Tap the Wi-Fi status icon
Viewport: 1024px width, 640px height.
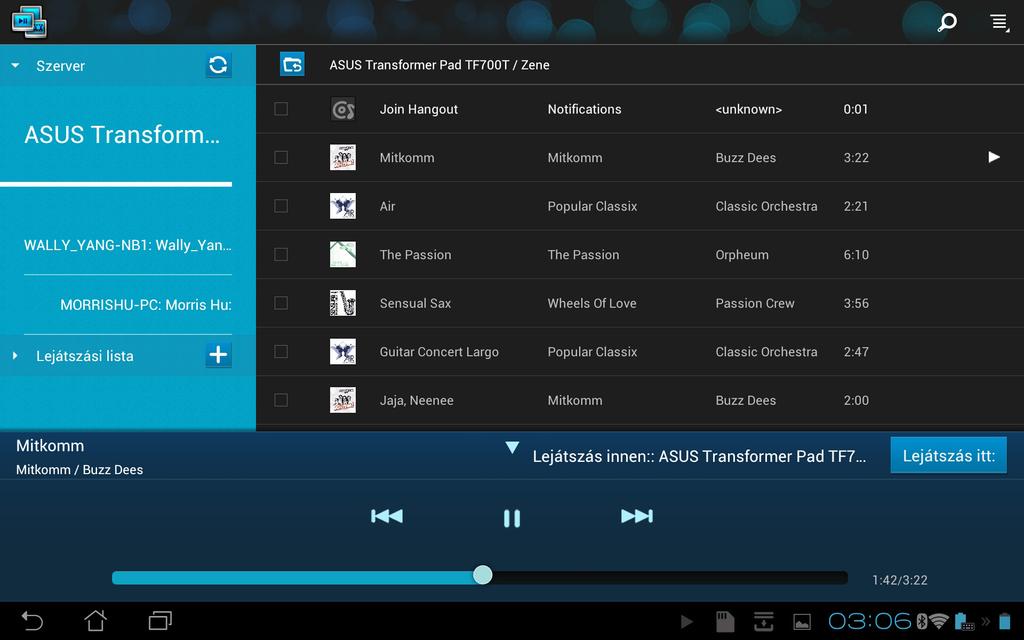pos(939,621)
